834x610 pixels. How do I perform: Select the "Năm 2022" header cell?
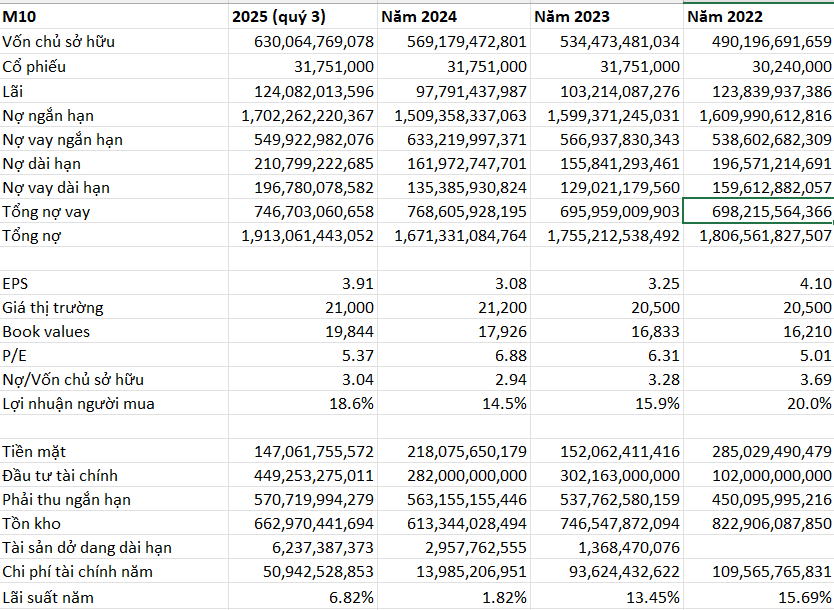[758, 17]
